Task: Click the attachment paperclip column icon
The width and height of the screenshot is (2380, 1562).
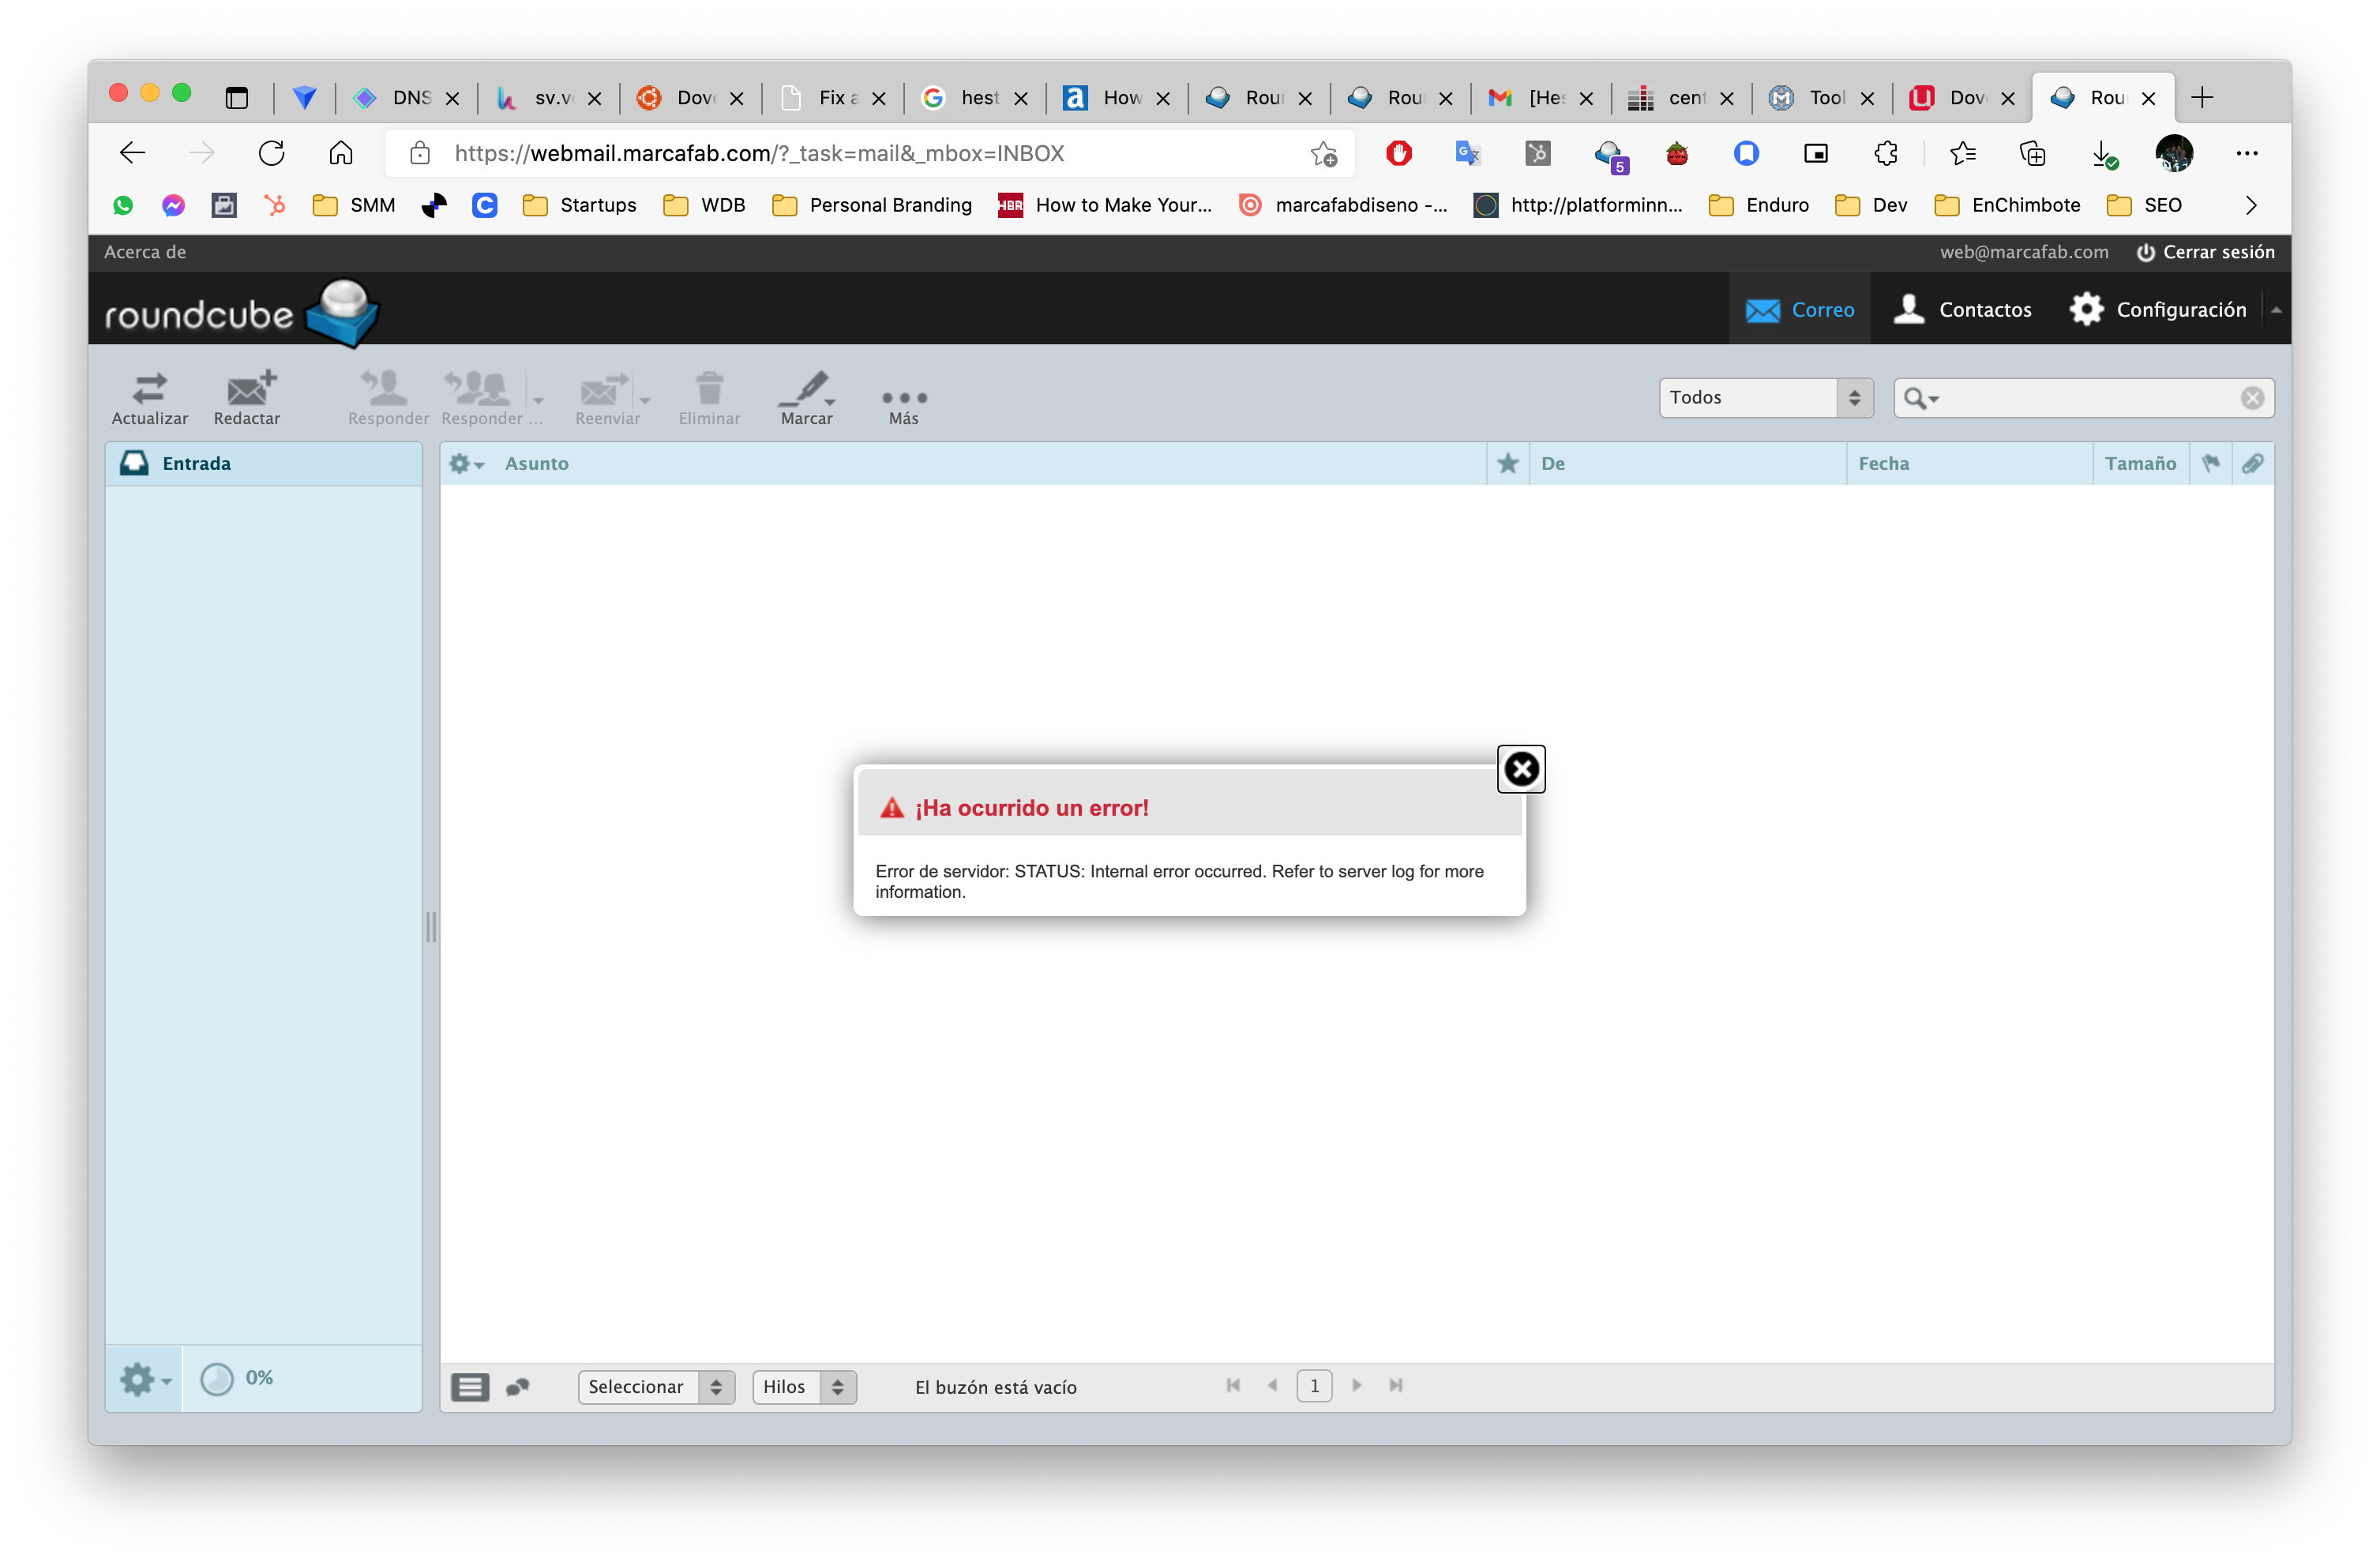Action: [x=2252, y=463]
